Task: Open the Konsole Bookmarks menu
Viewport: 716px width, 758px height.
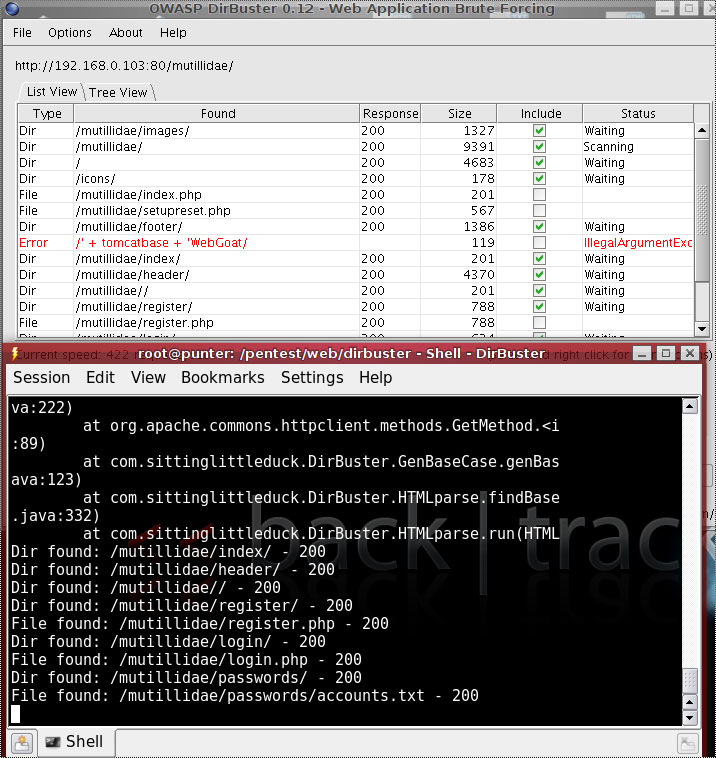Action: pyautogui.click(x=222, y=377)
